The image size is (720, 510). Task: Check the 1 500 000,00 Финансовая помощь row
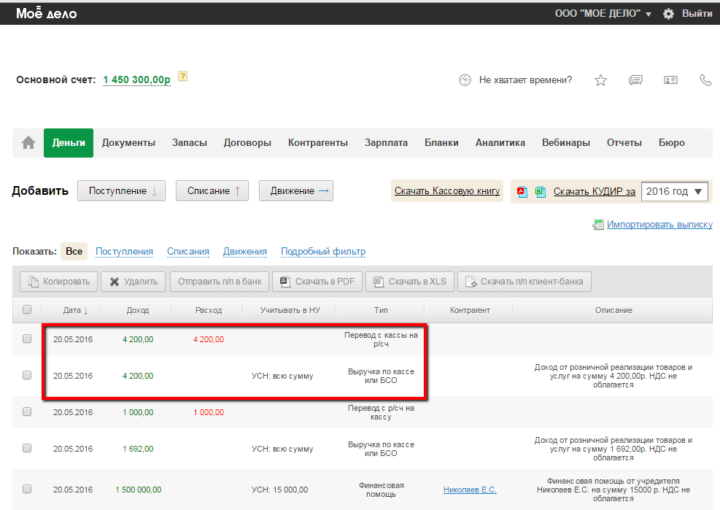coord(27,489)
